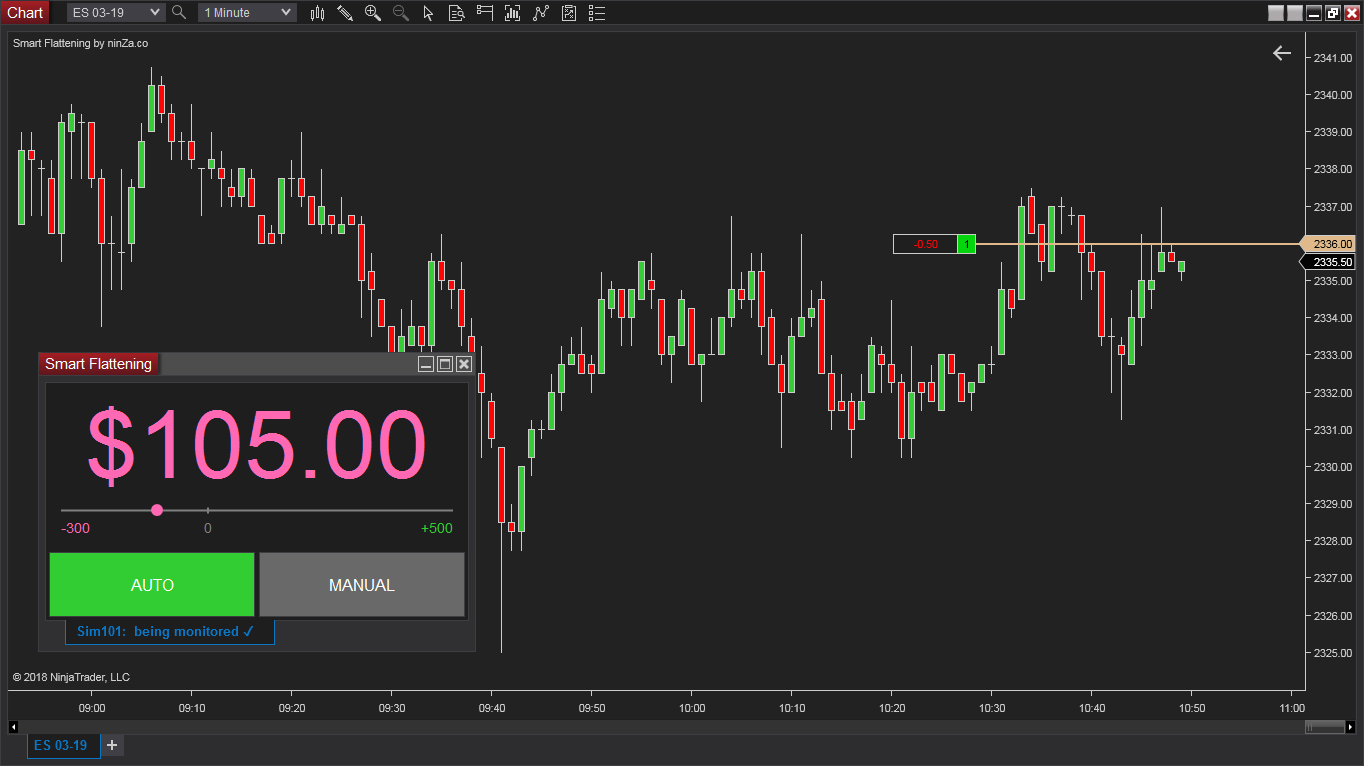The width and height of the screenshot is (1364, 766).
Task: Open the ES 03-19 instrument dropdown
Action: pyautogui.click(x=115, y=13)
